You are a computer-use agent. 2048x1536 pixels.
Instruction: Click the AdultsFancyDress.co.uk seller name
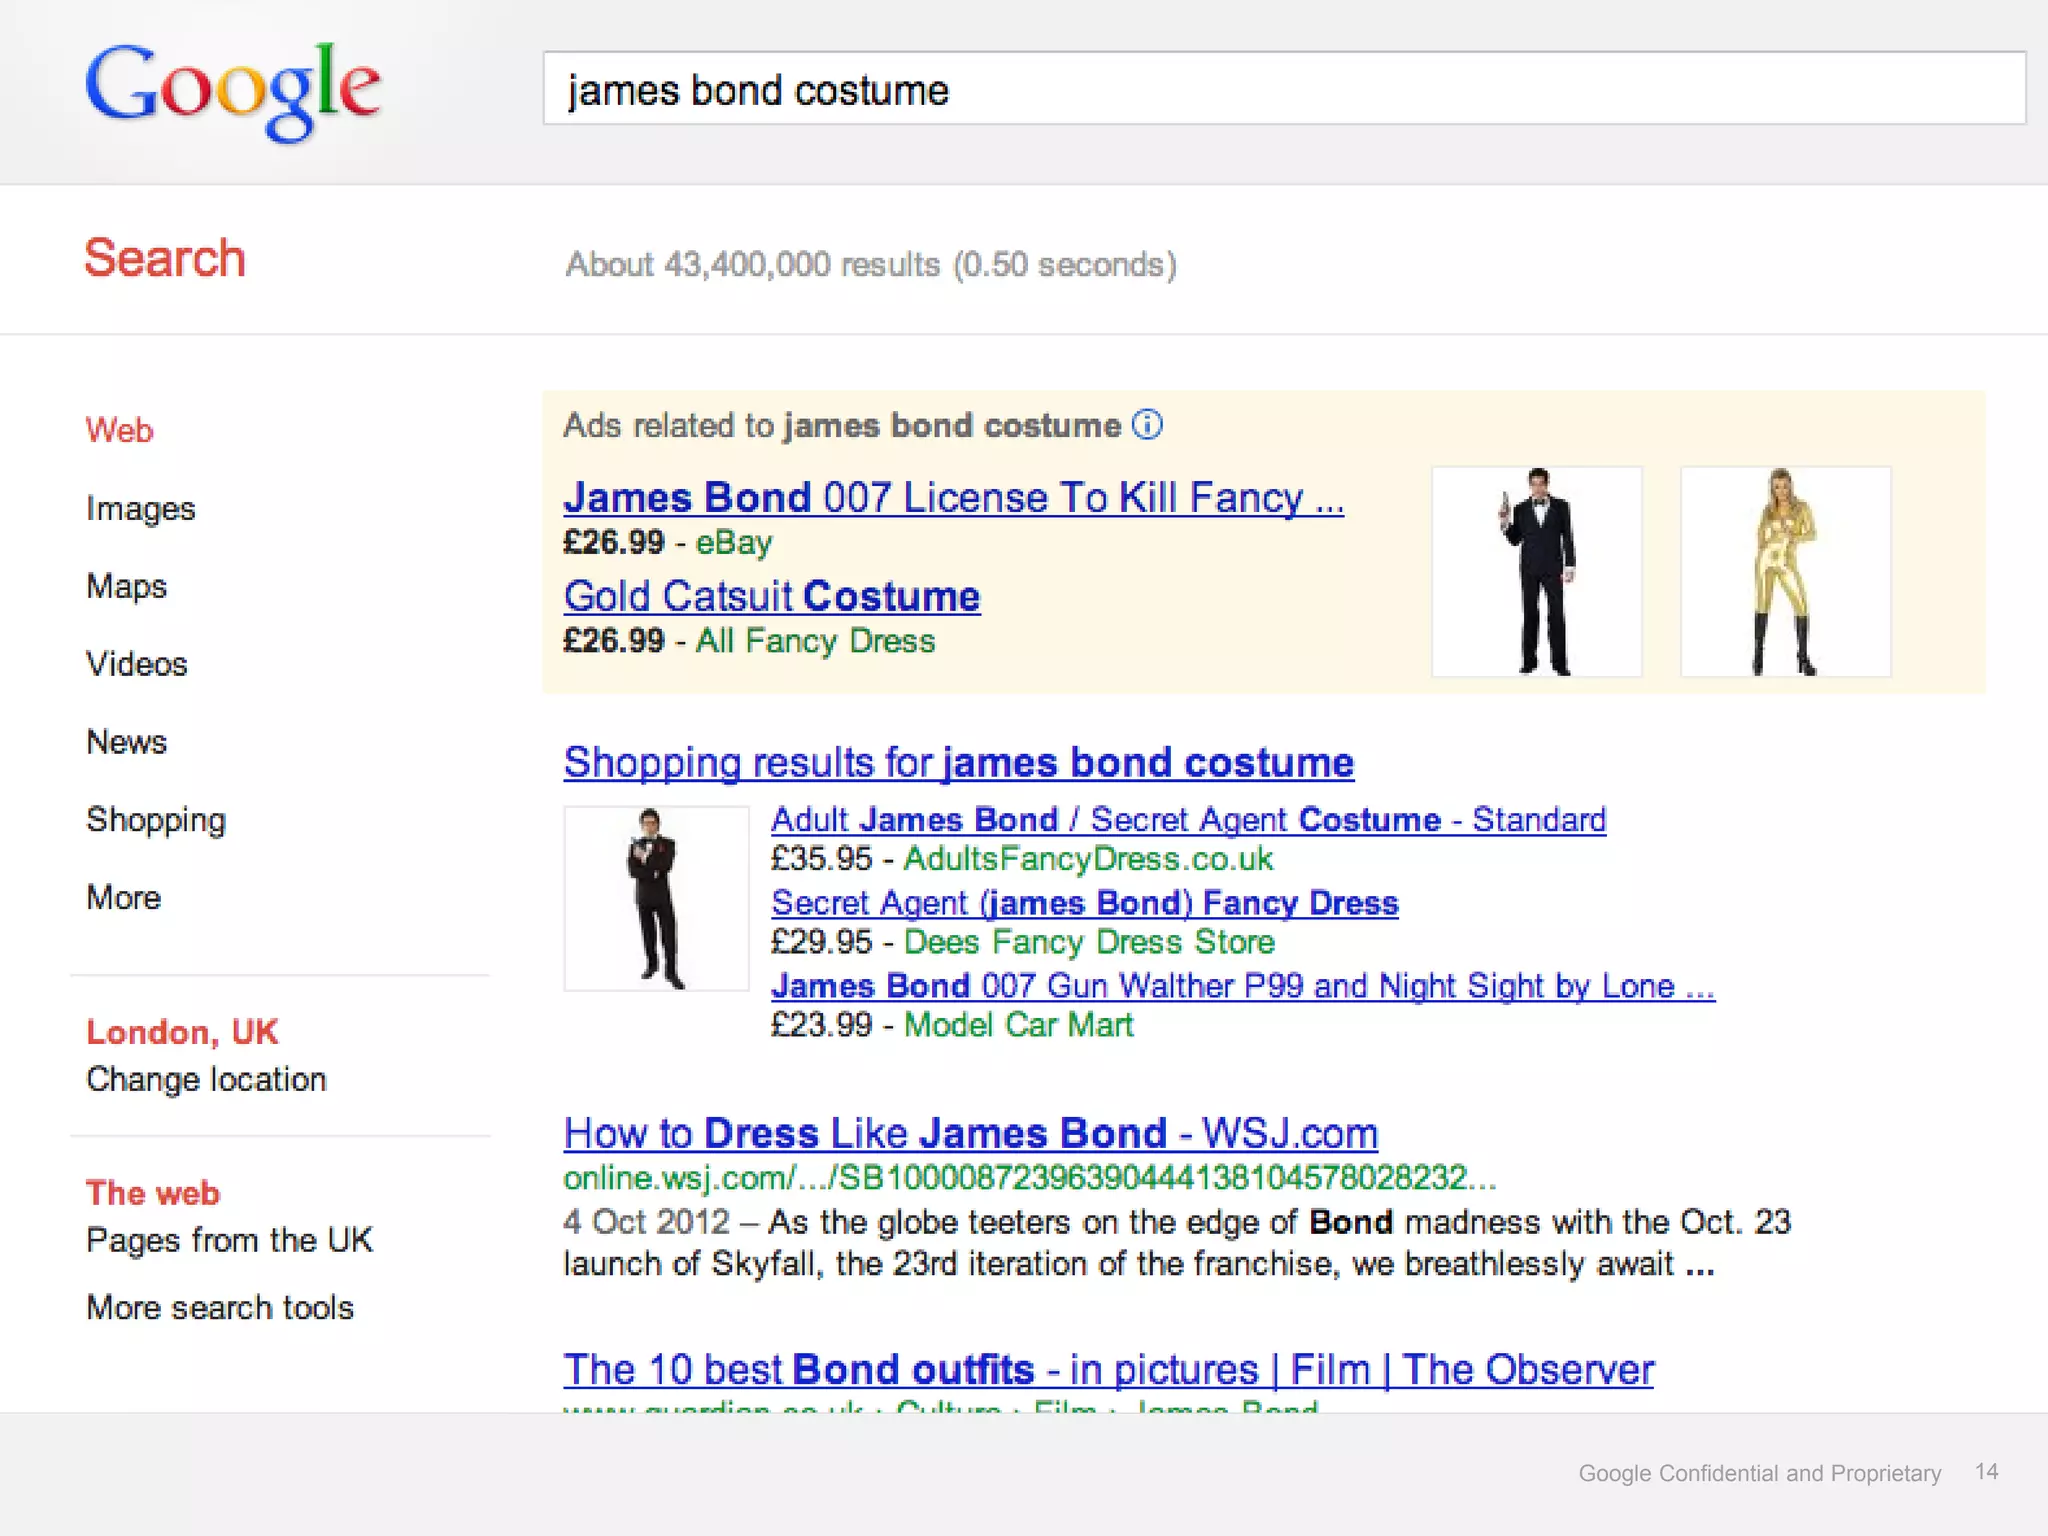1088,859
